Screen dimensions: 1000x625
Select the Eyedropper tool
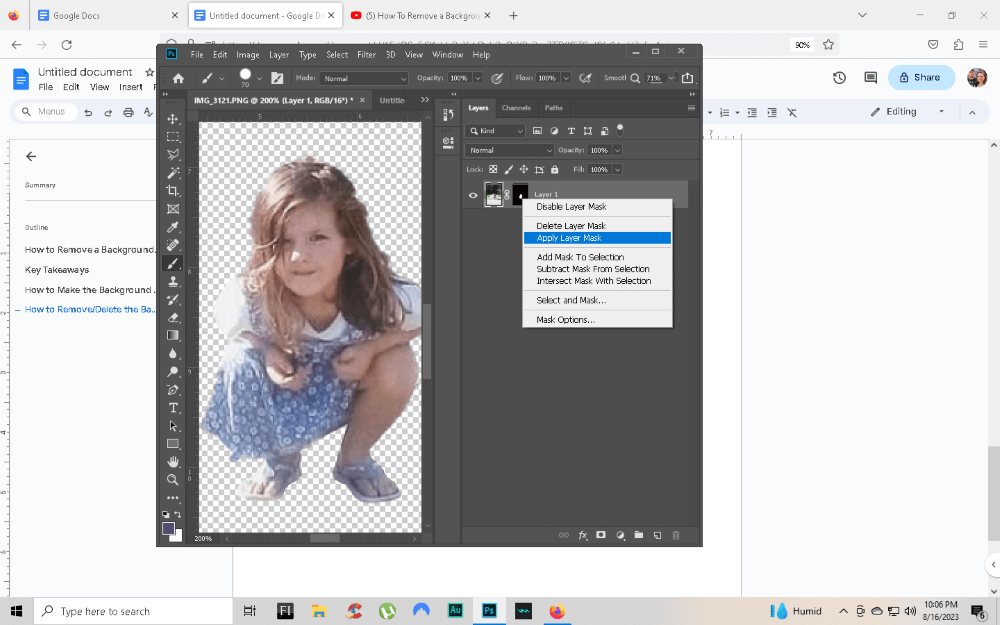173,227
